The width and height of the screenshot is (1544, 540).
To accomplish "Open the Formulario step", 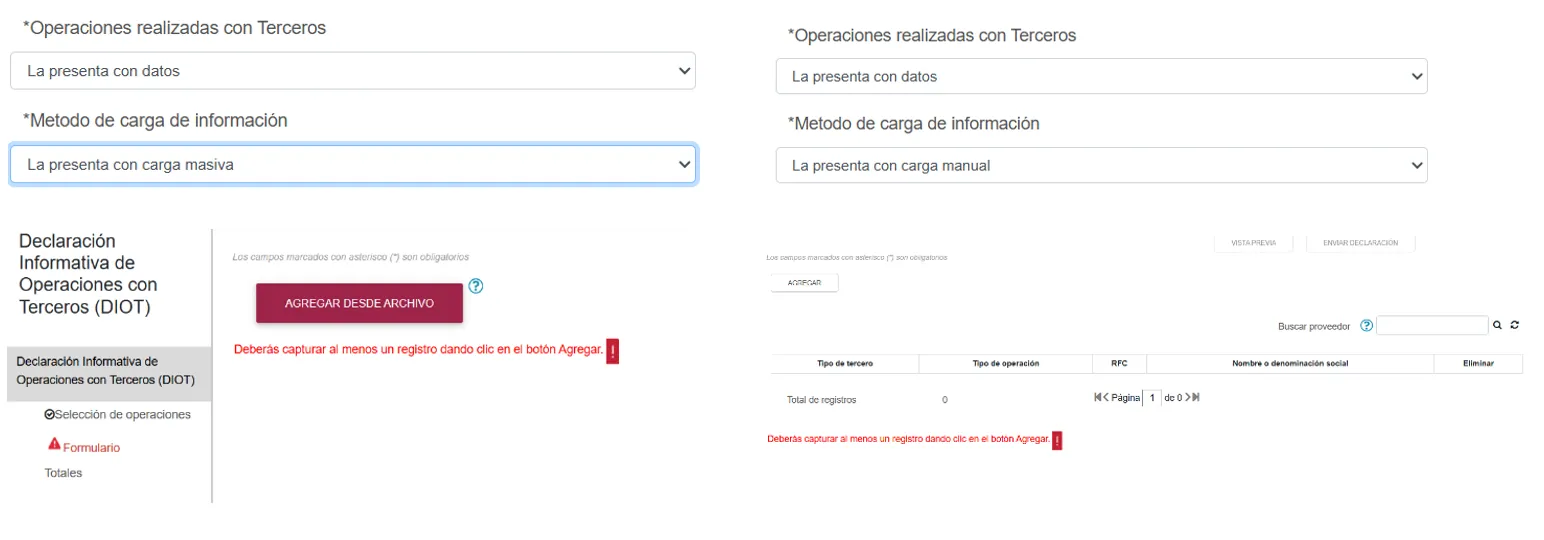I will (x=91, y=448).
